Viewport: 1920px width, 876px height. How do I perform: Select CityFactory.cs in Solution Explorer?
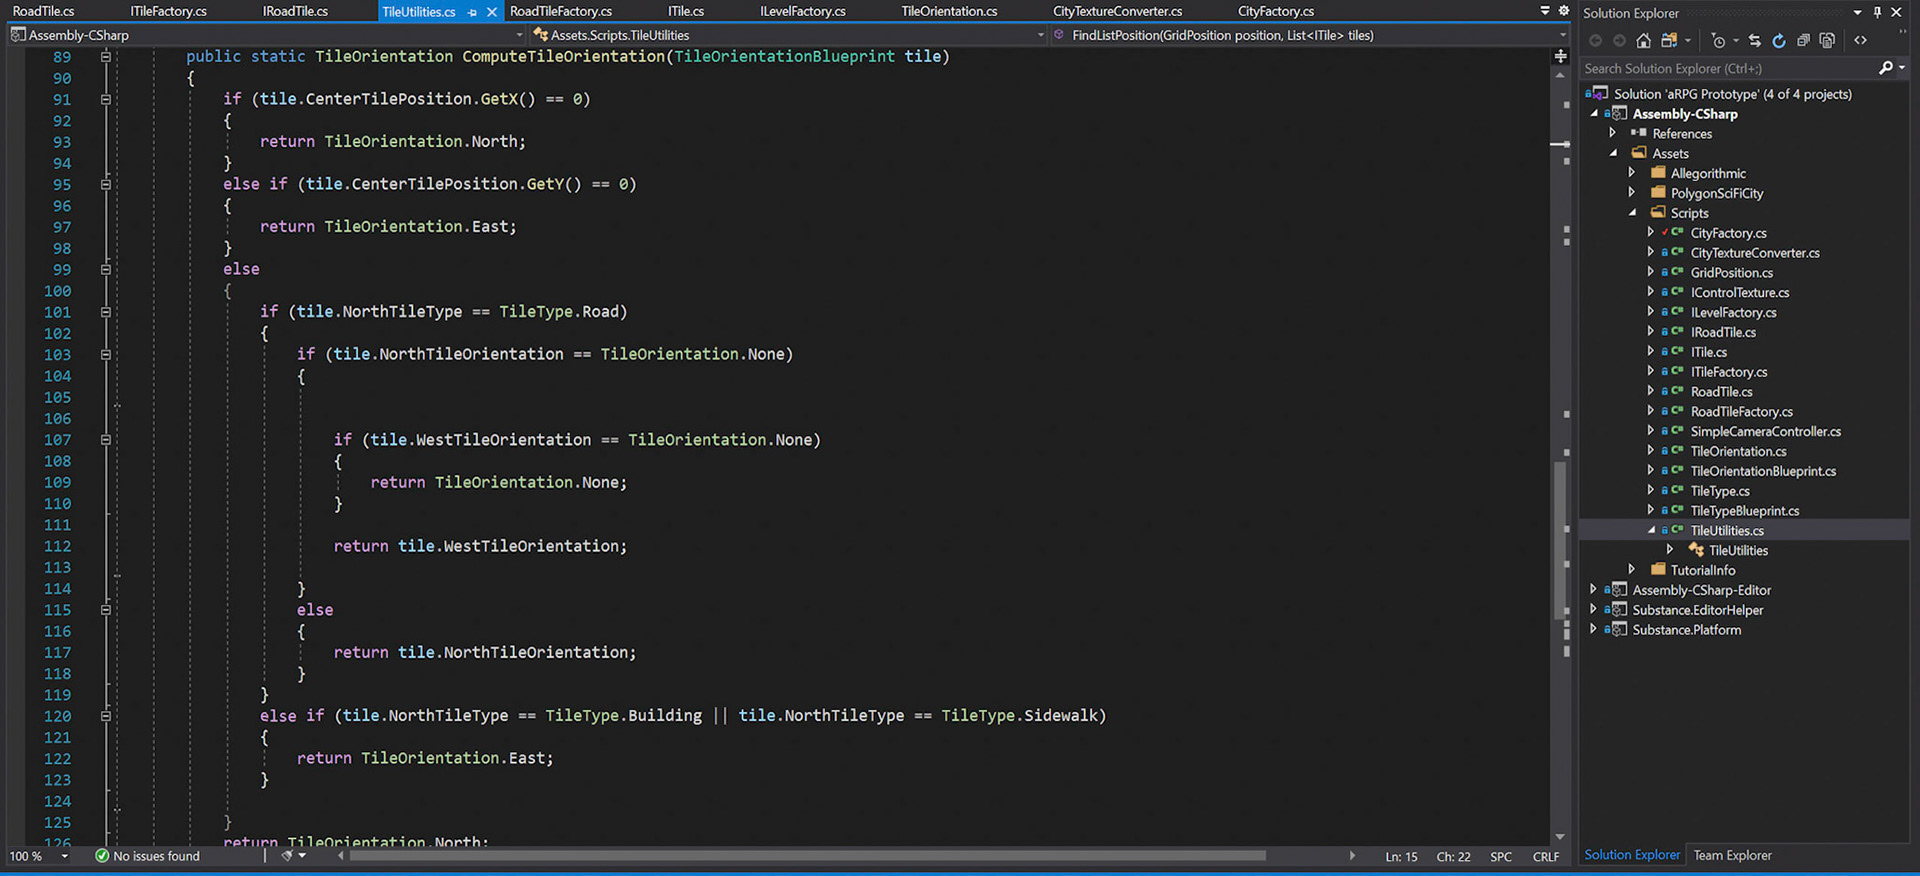(x=1728, y=233)
